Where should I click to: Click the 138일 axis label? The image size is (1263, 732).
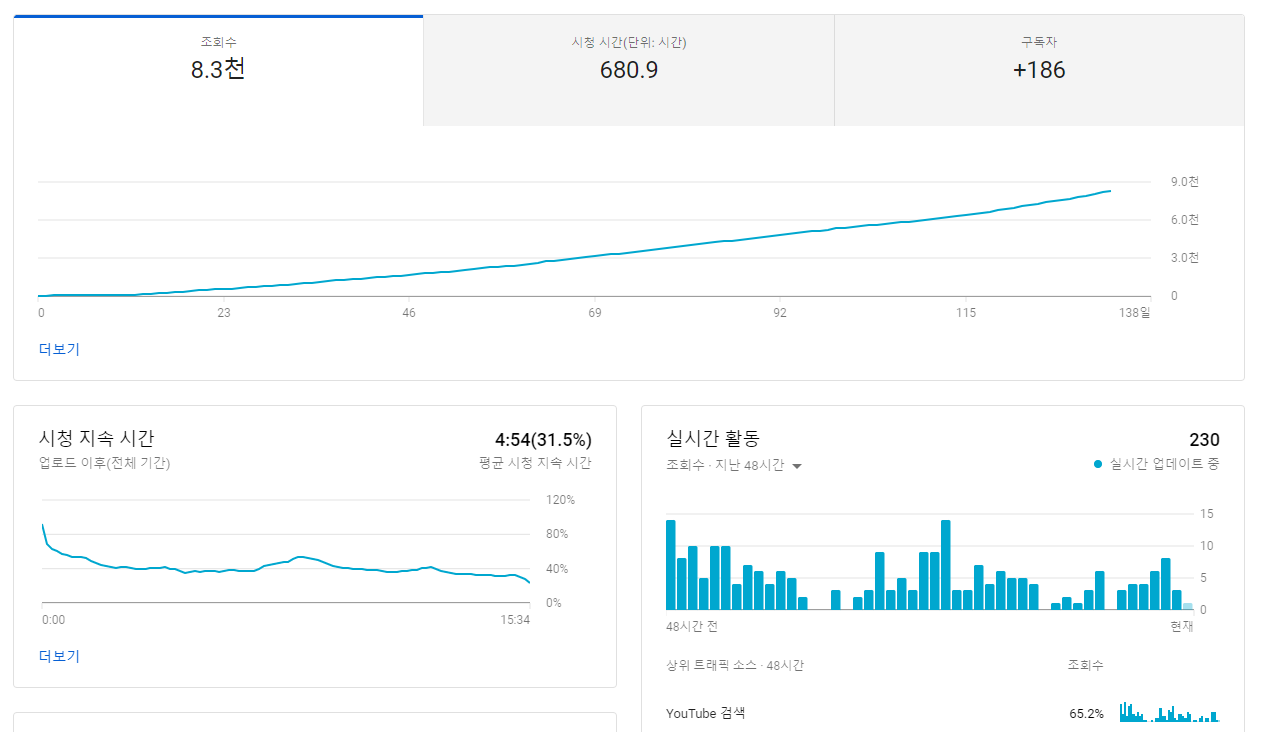click(x=1135, y=313)
